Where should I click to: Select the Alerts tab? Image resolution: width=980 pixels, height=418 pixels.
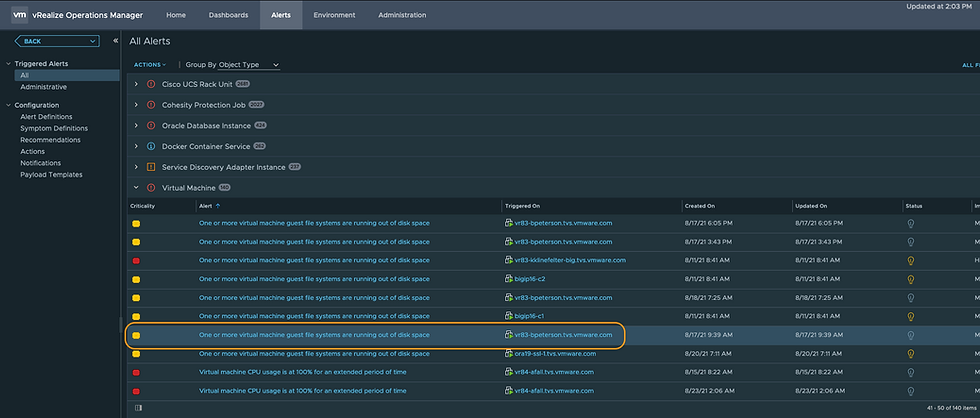281,15
